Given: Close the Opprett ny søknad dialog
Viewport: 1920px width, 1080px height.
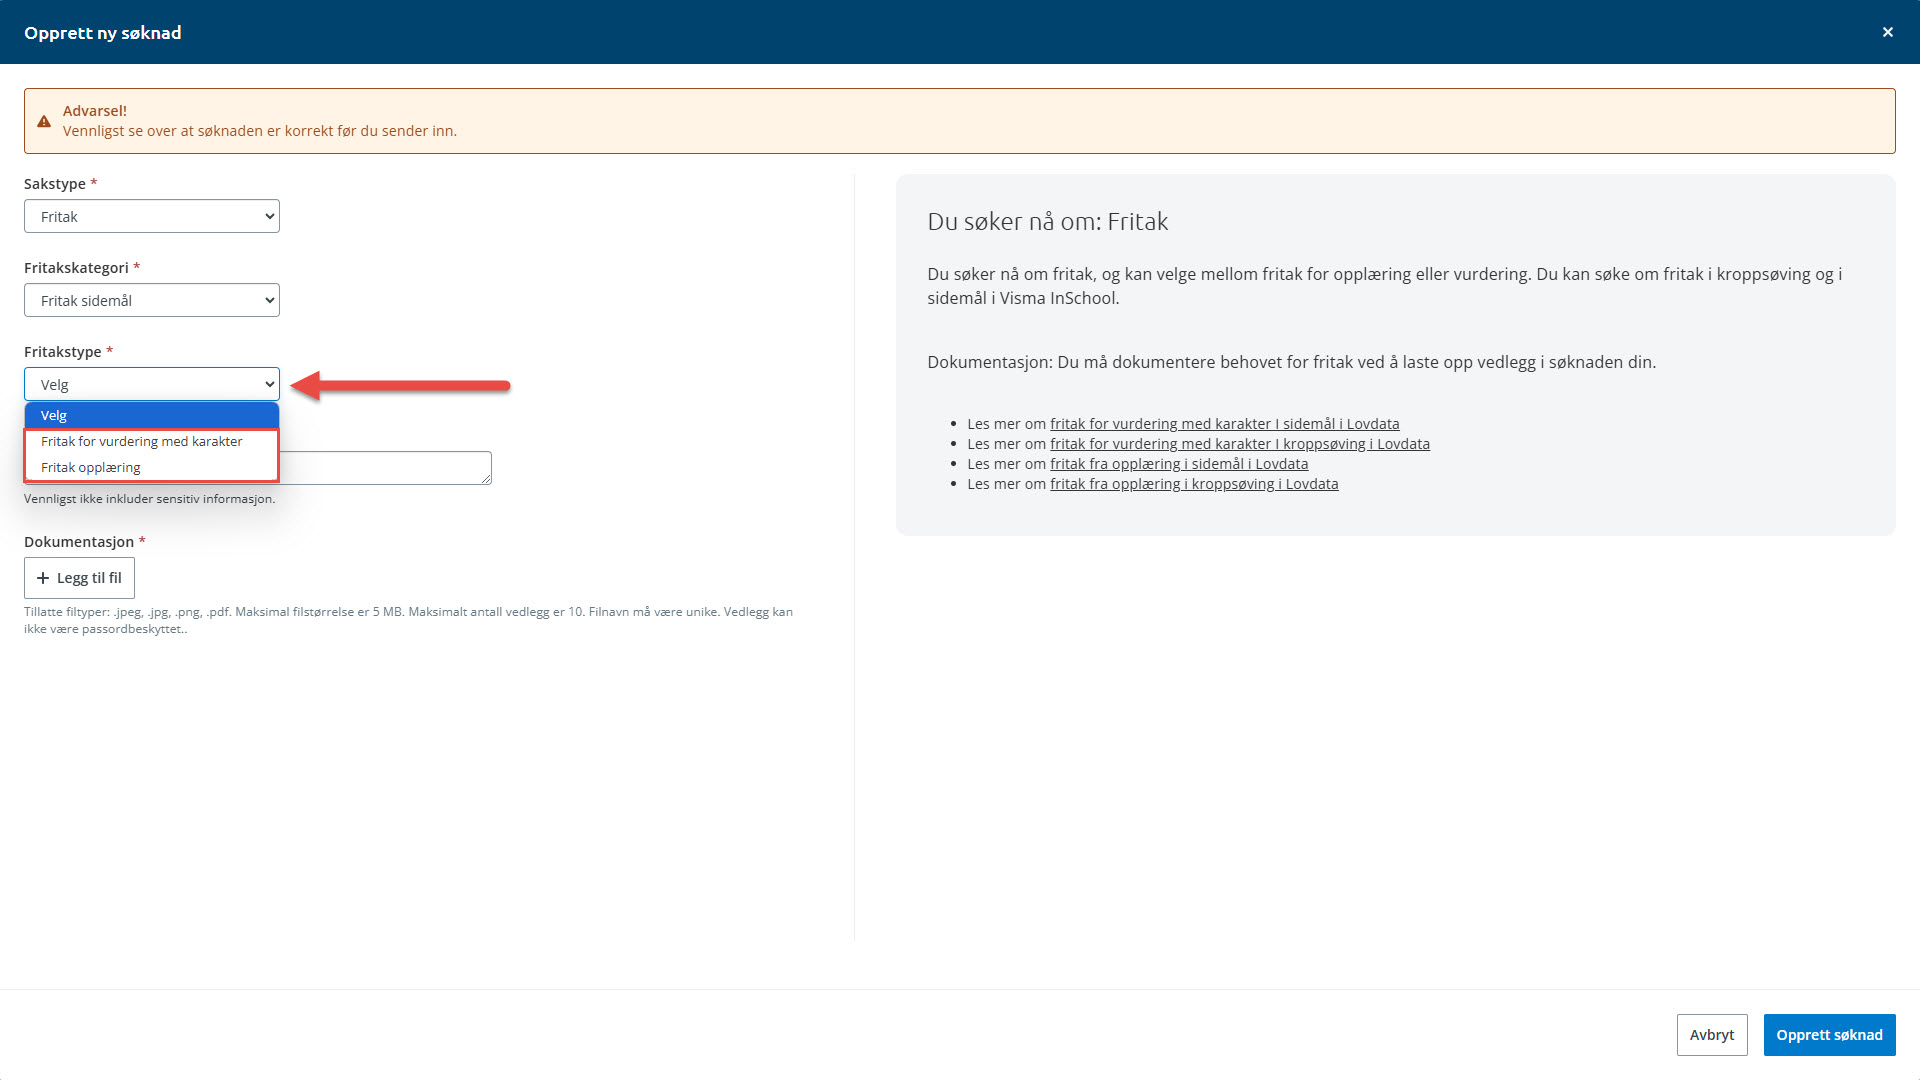Looking at the screenshot, I should 1887,32.
